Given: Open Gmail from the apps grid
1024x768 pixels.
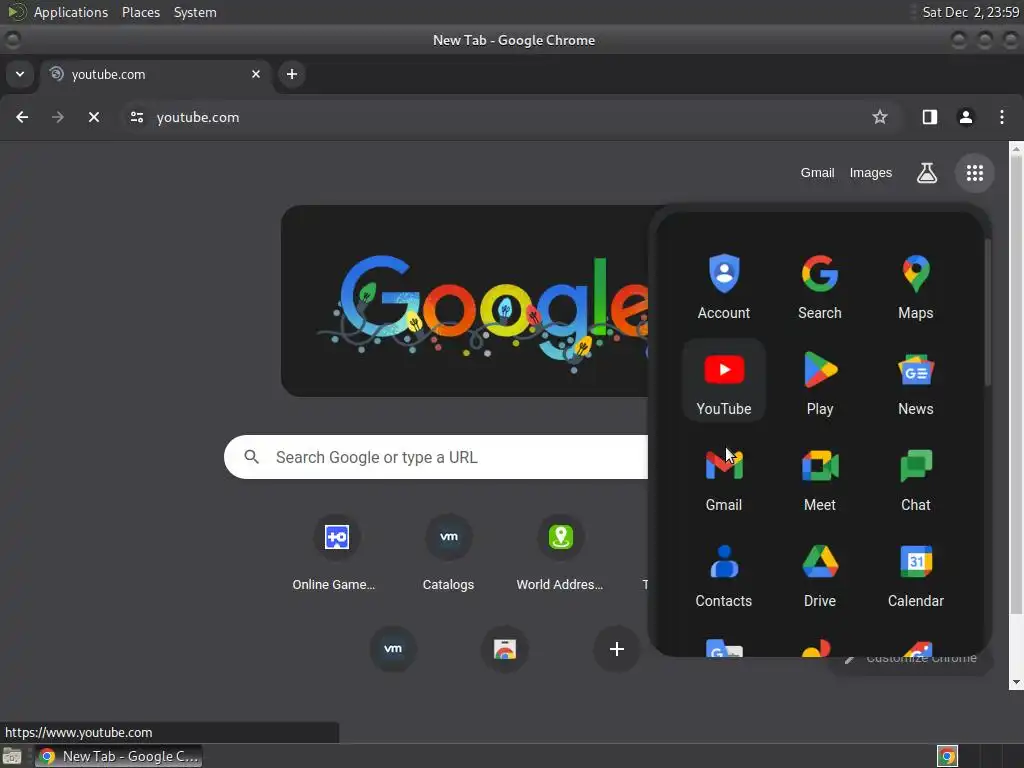Looking at the screenshot, I should (x=724, y=478).
